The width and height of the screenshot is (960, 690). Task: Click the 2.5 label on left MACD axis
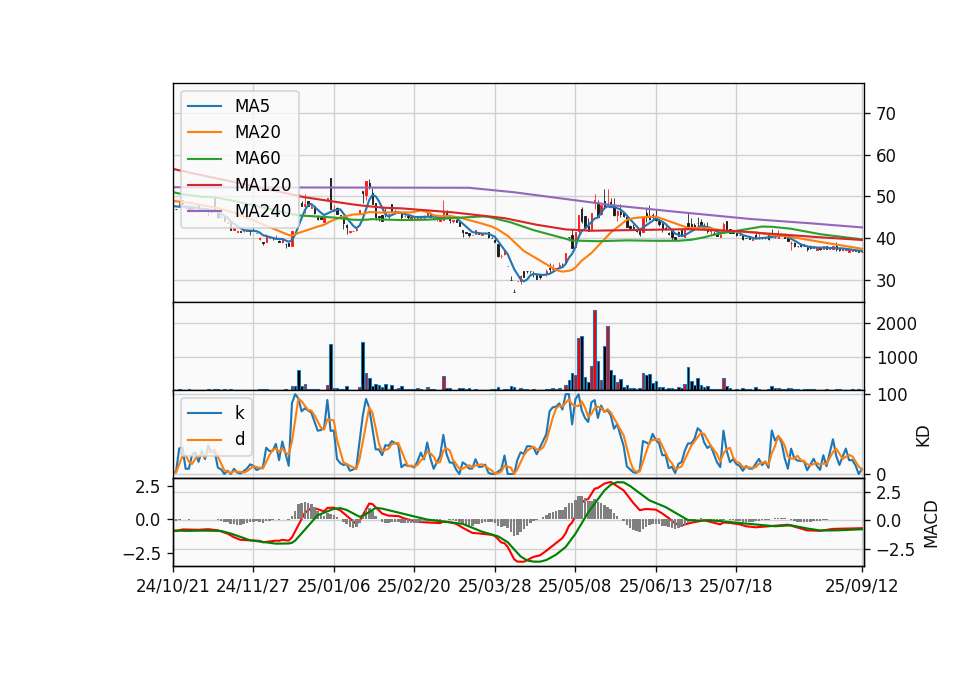coord(148,487)
